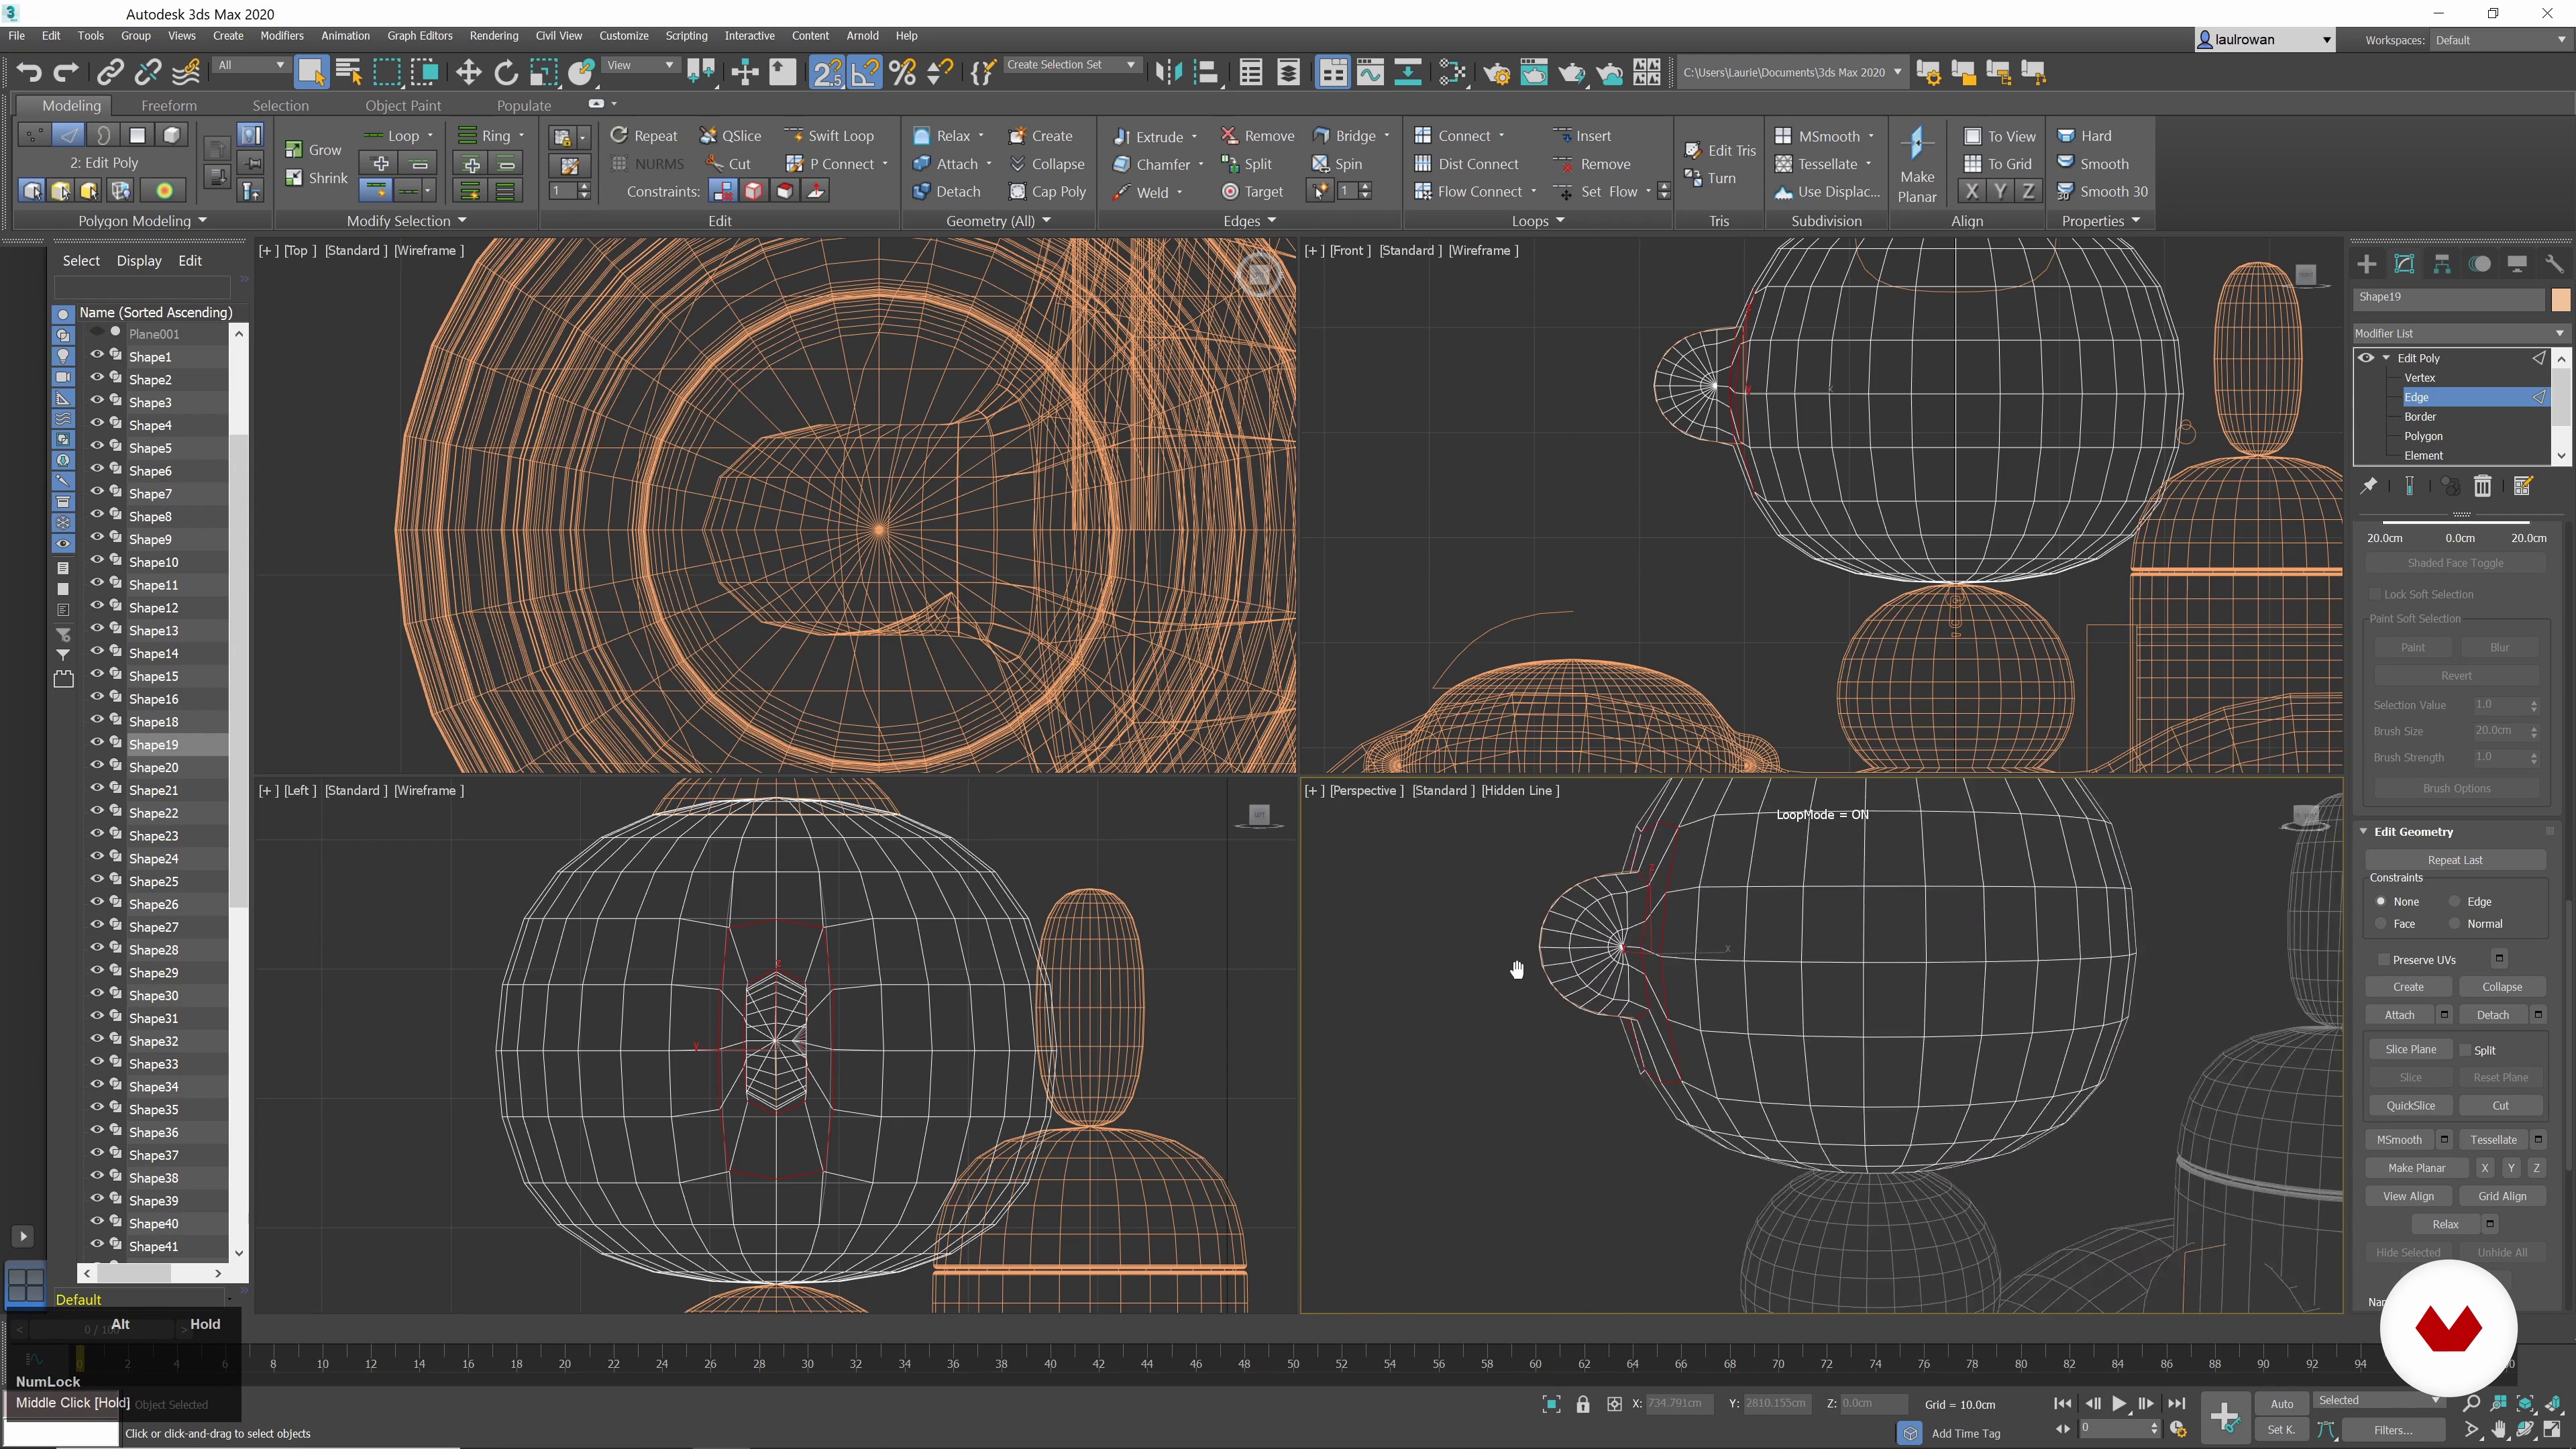
Task: Click the QuickSlice button
Action: [2410, 1105]
